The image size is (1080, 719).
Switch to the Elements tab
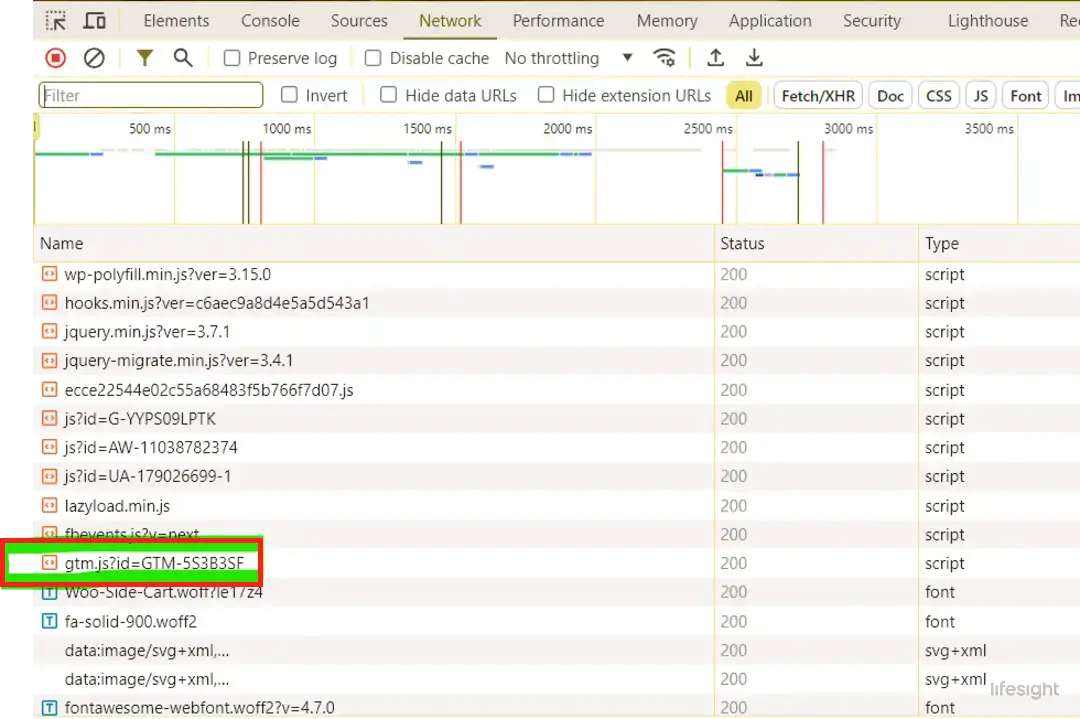pyautogui.click(x=176, y=21)
